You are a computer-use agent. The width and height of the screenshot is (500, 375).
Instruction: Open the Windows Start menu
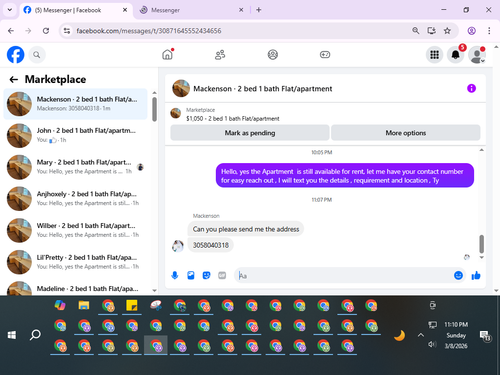(x=12, y=335)
